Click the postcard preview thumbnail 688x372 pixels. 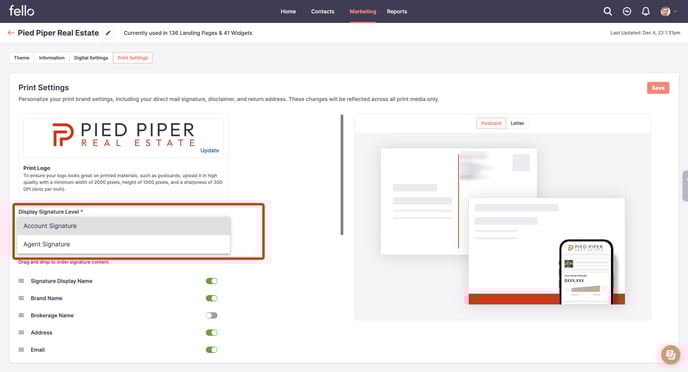point(503,226)
